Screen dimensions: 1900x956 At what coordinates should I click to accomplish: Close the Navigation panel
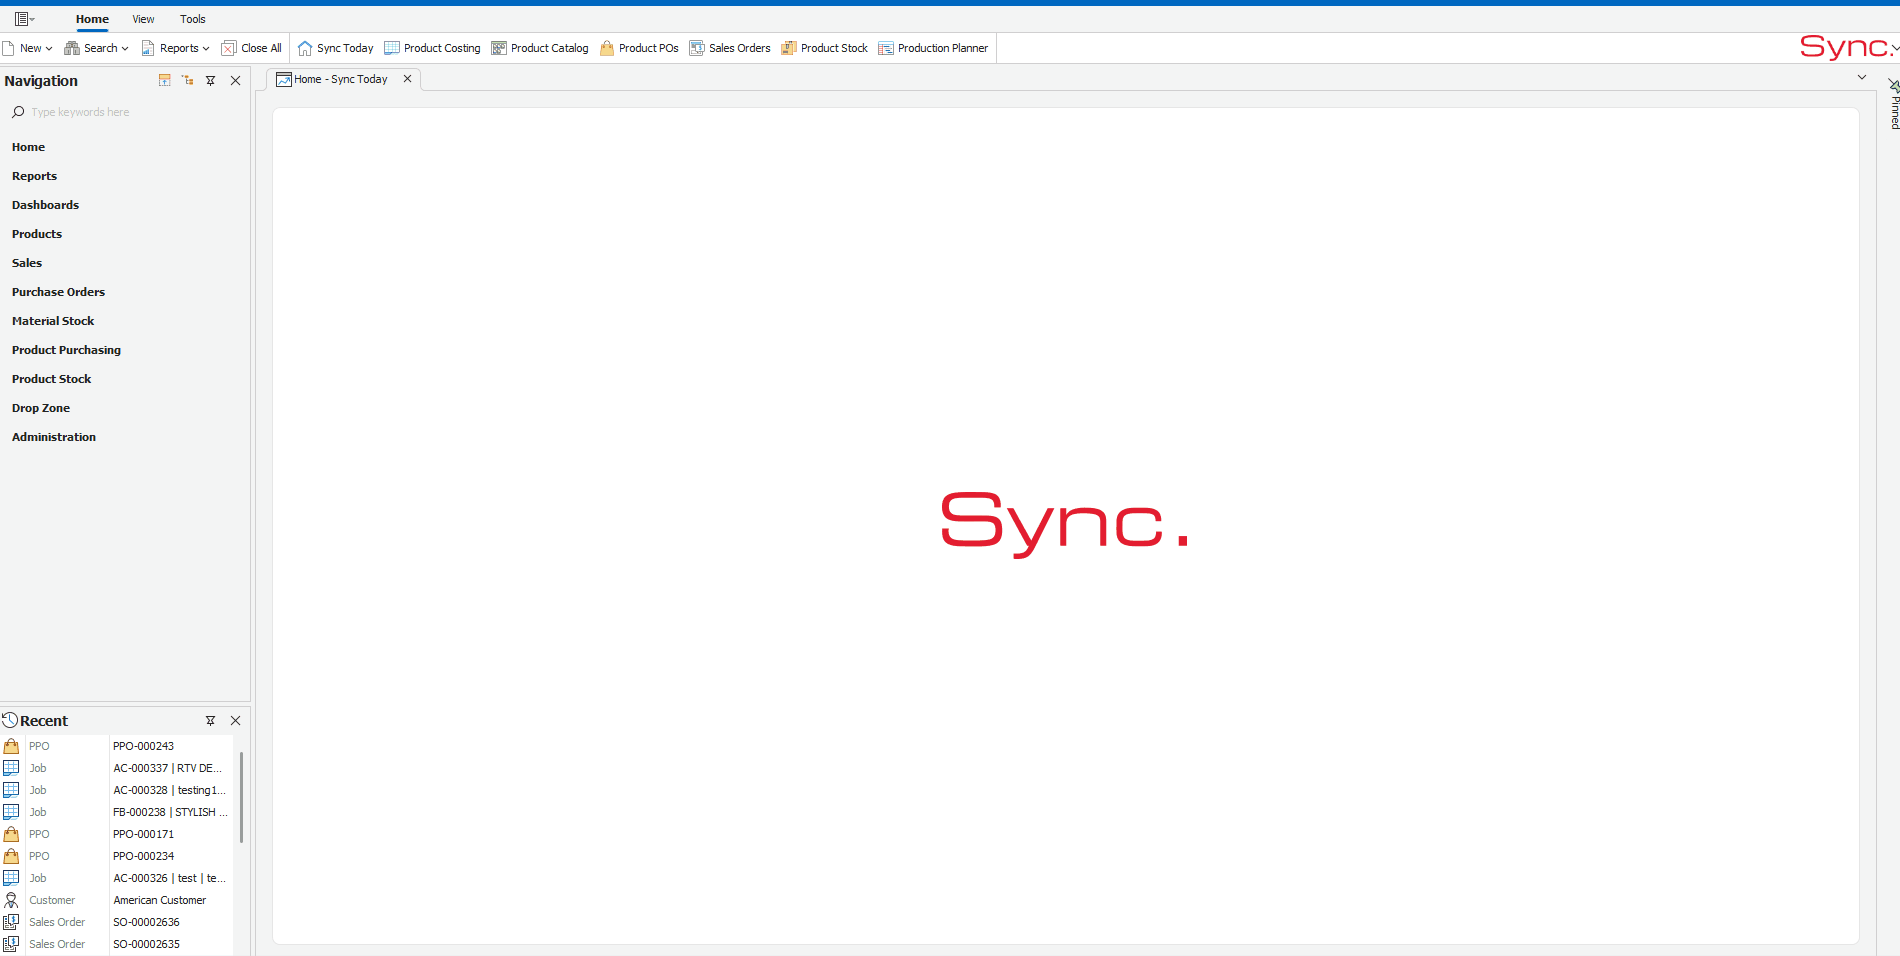click(236, 80)
